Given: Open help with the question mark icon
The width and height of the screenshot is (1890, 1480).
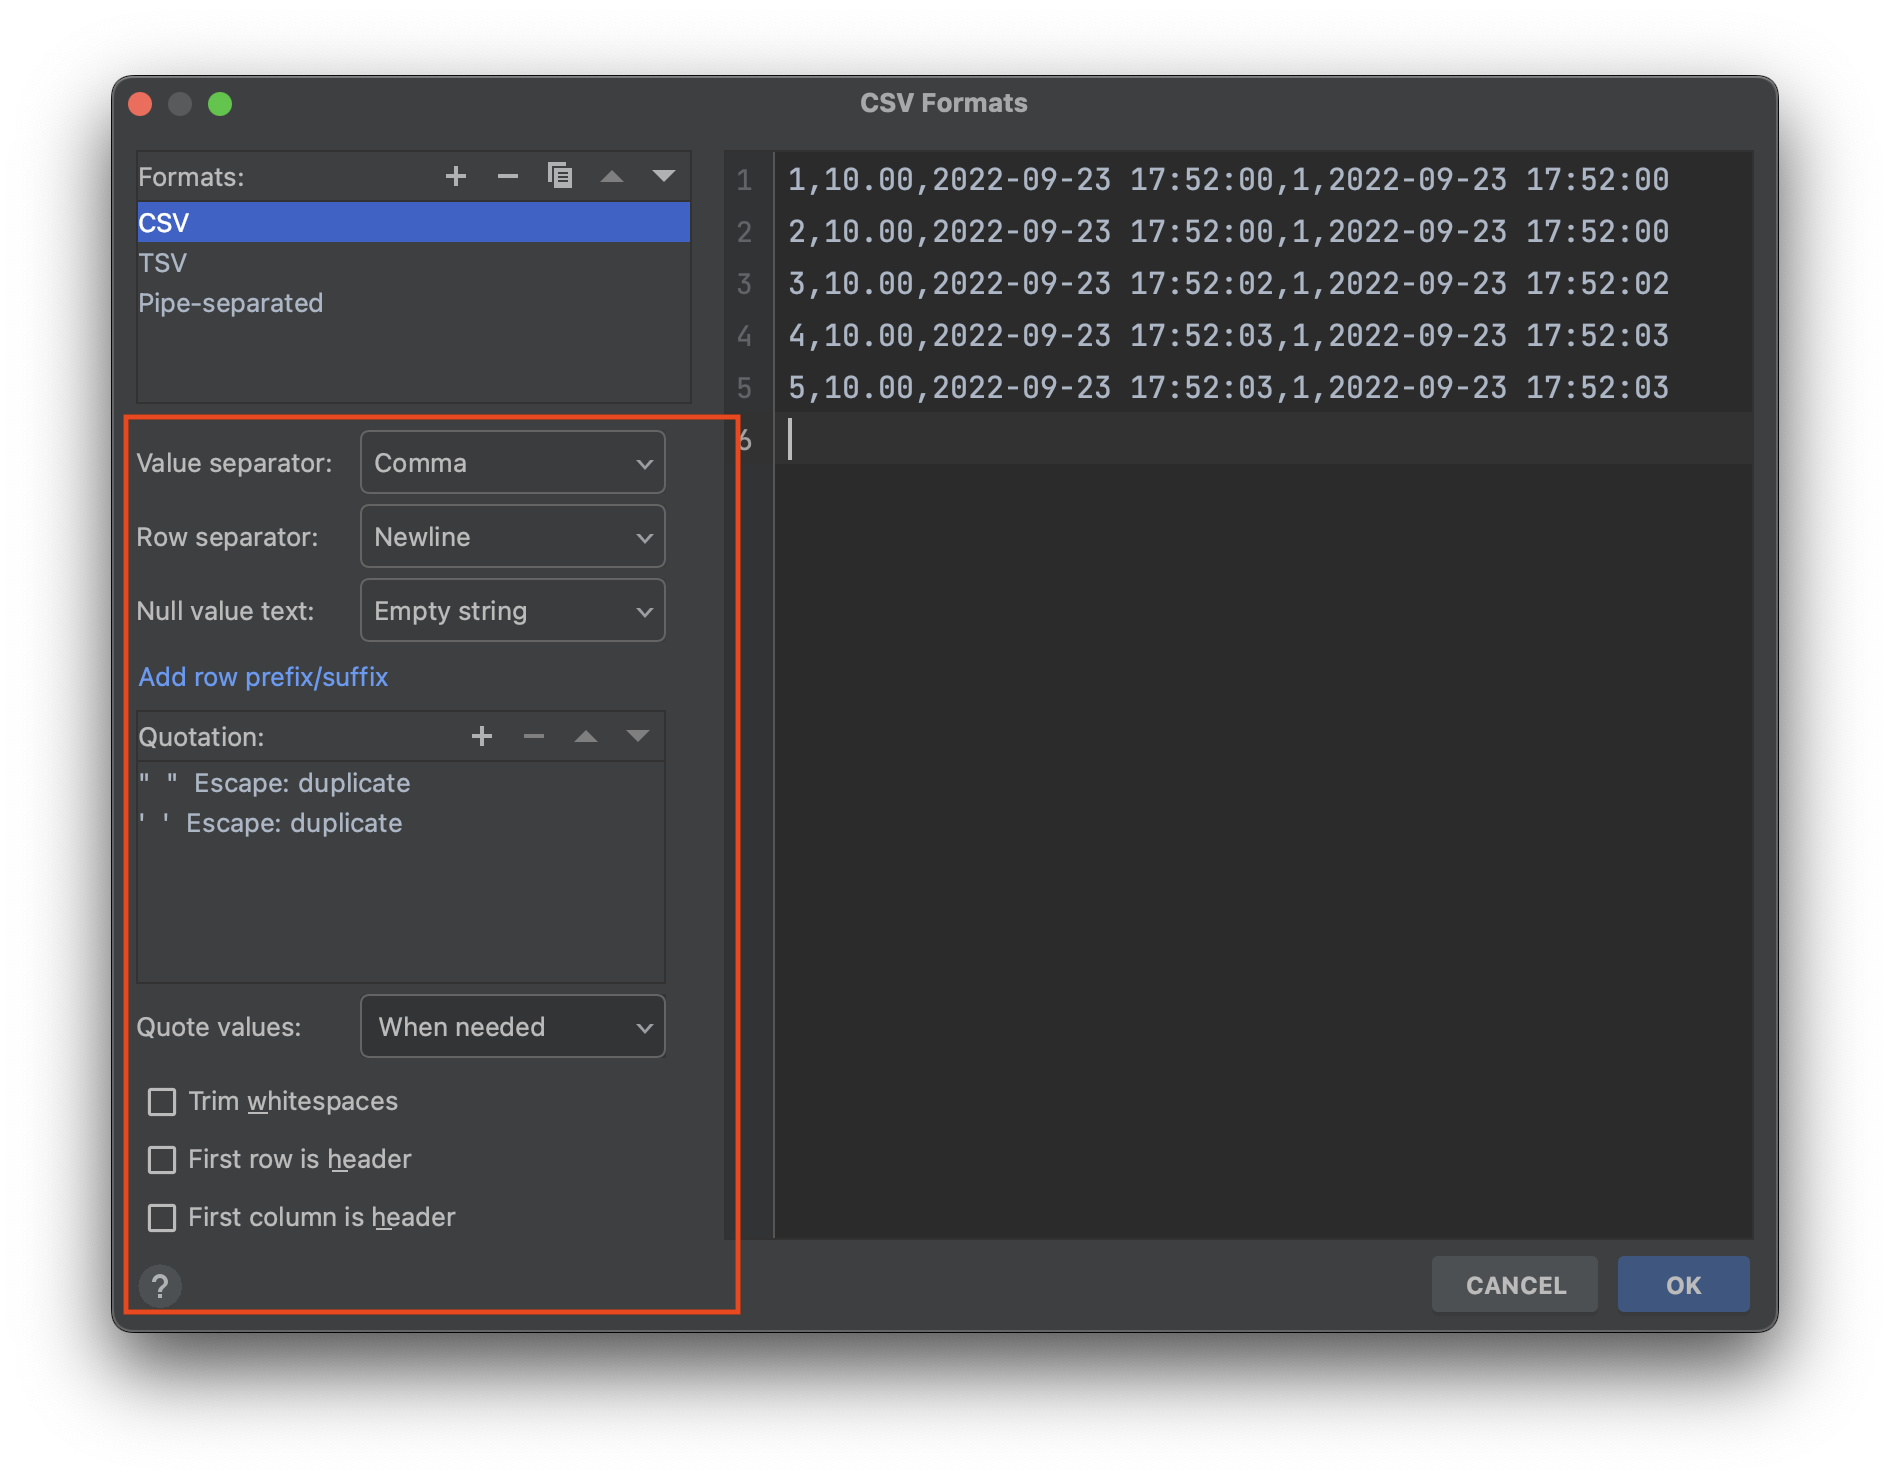Looking at the screenshot, I should point(160,1286).
